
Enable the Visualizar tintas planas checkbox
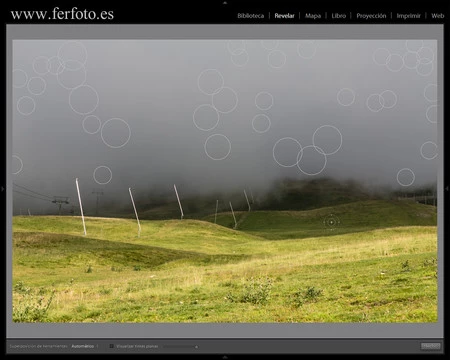112,346
